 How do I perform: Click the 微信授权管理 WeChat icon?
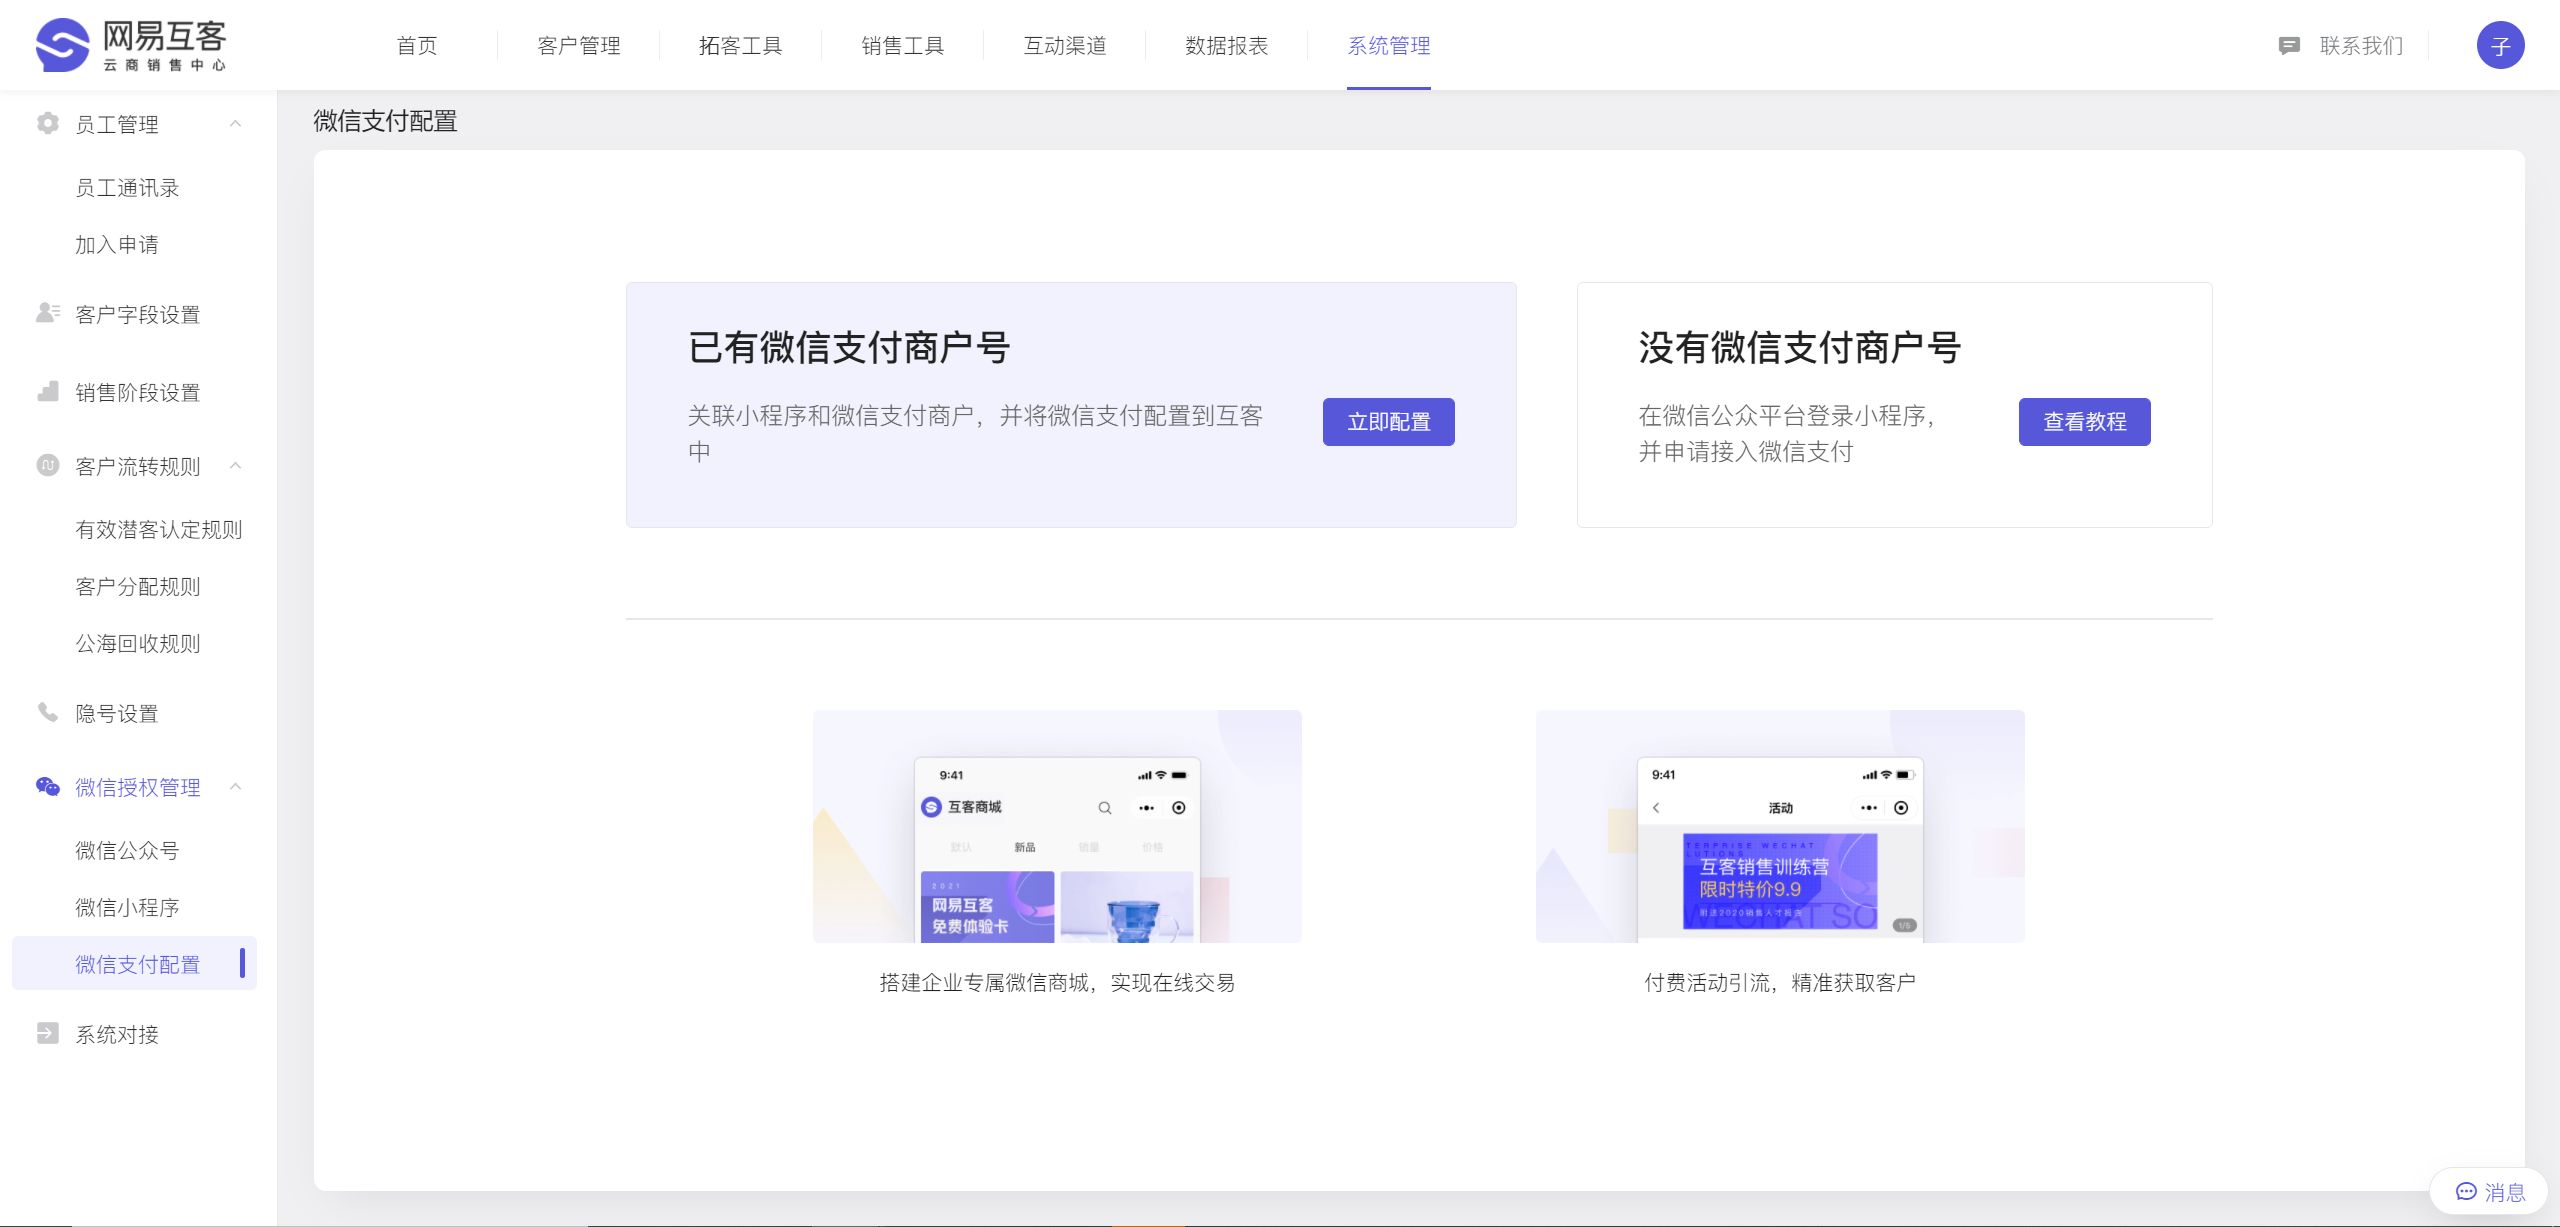[47, 786]
